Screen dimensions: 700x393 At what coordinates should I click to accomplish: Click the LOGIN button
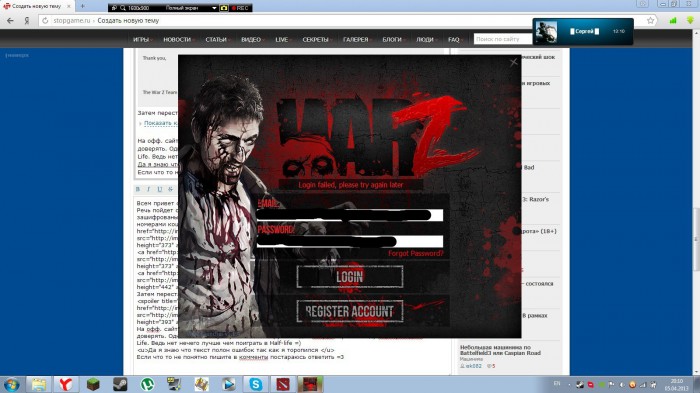[x=350, y=277]
